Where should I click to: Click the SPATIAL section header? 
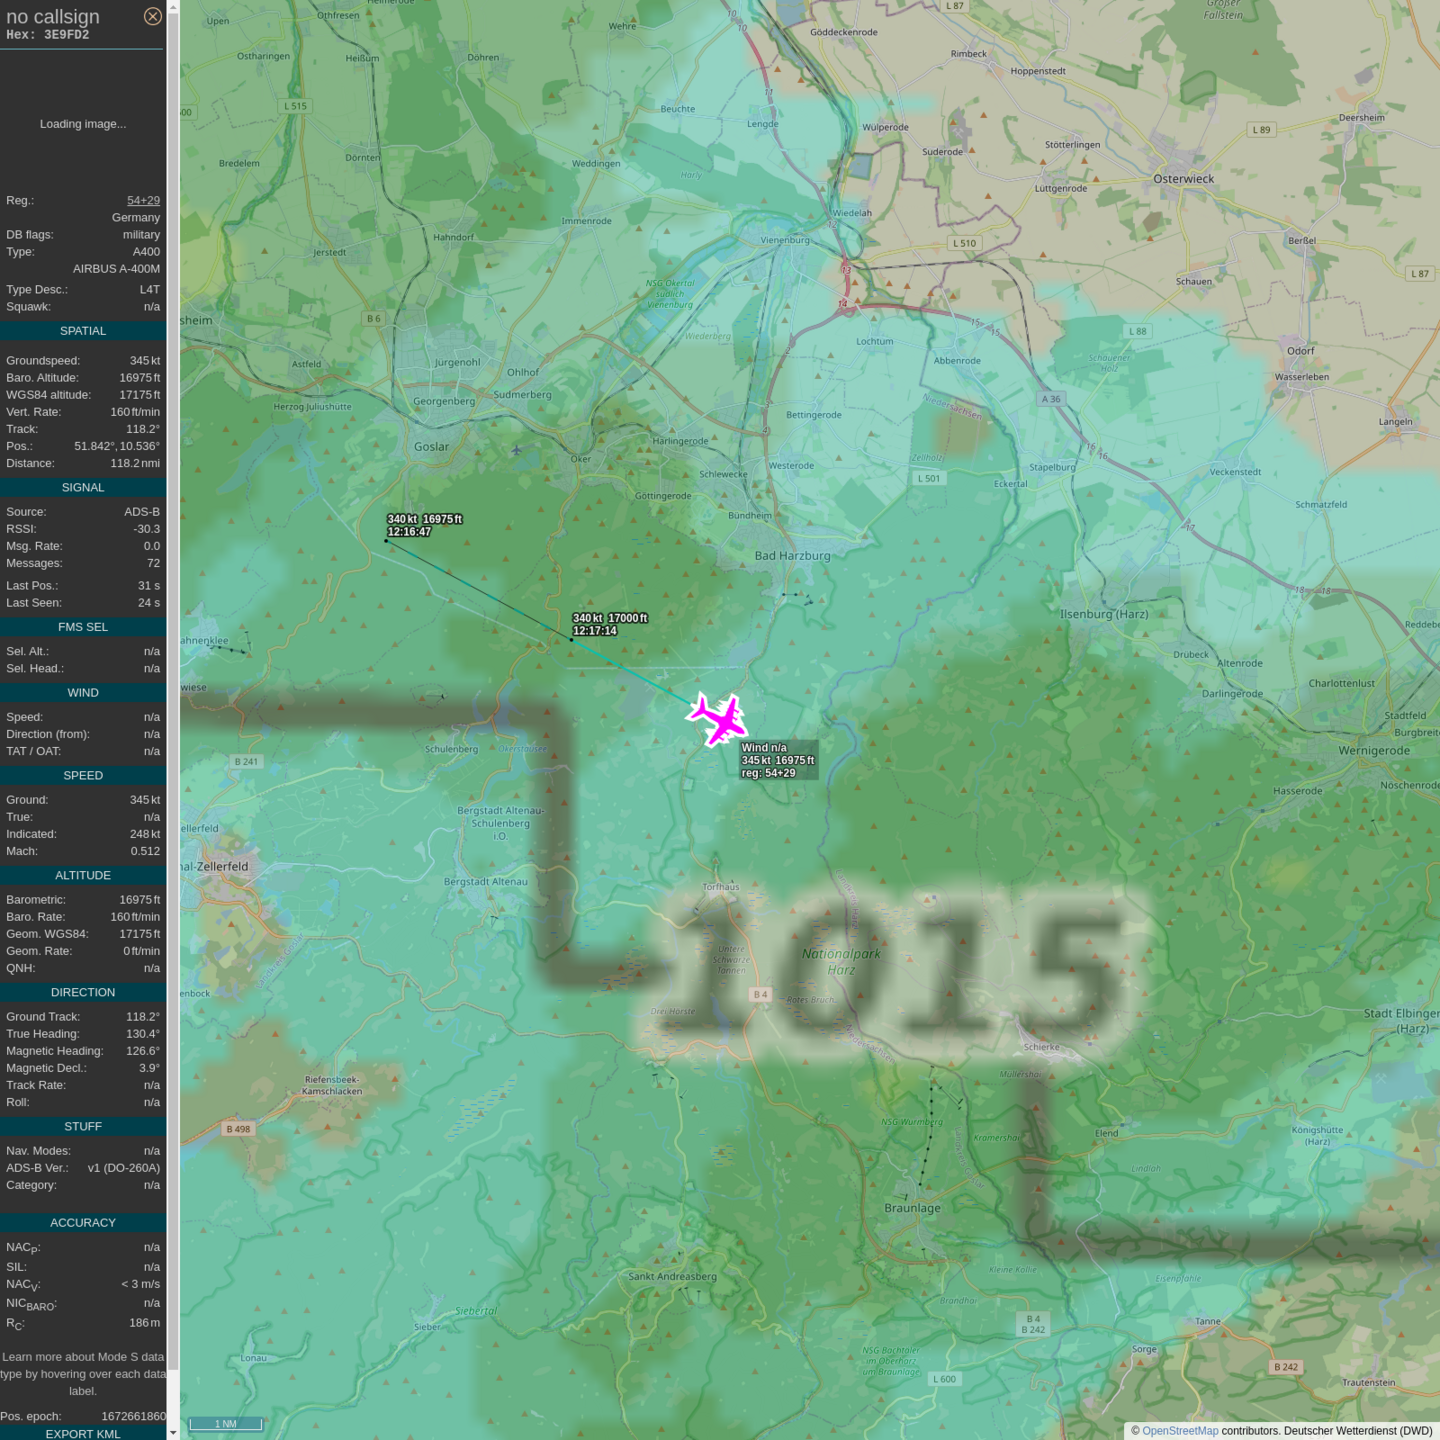(83, 331)
